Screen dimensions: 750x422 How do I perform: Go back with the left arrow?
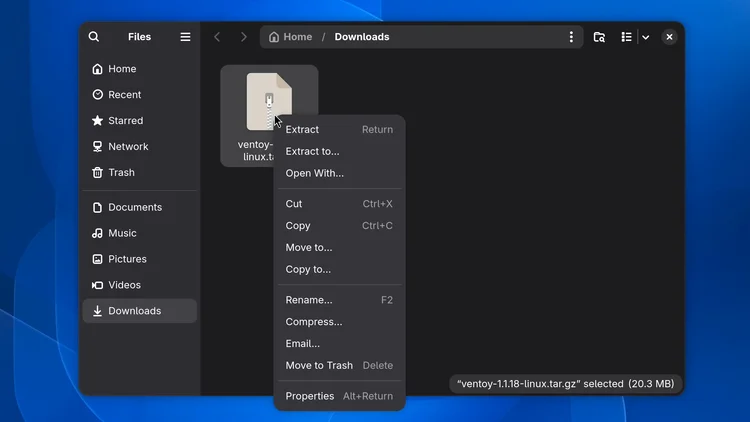(x=217, y=37)
